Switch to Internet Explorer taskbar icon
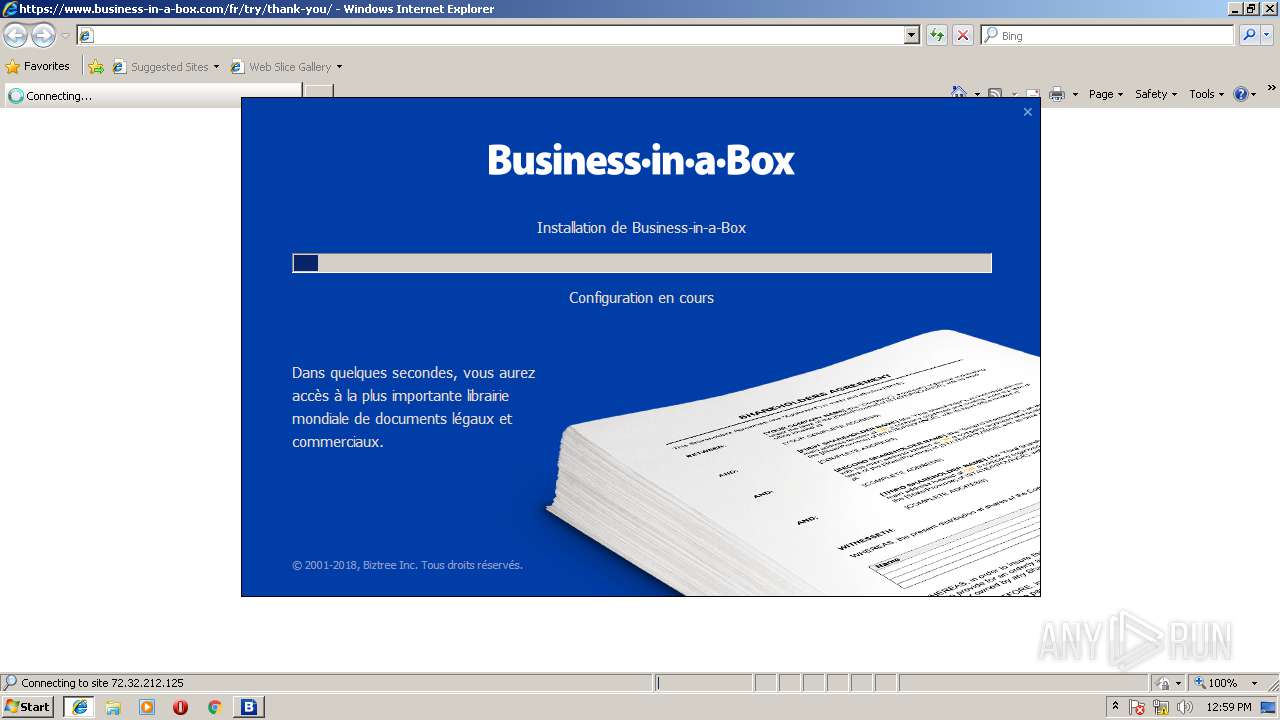This screenshot has width=1280, height=720. tap(79, 707)
